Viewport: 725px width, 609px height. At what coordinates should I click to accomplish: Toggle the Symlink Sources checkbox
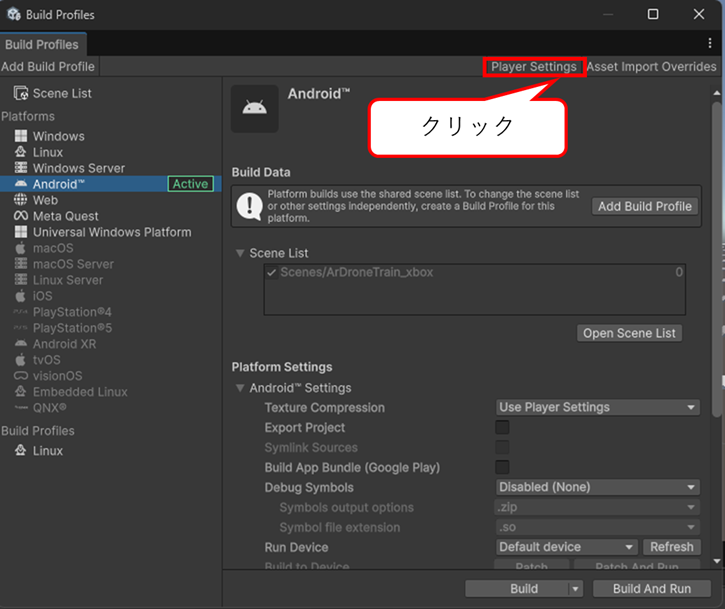[502, 447]
